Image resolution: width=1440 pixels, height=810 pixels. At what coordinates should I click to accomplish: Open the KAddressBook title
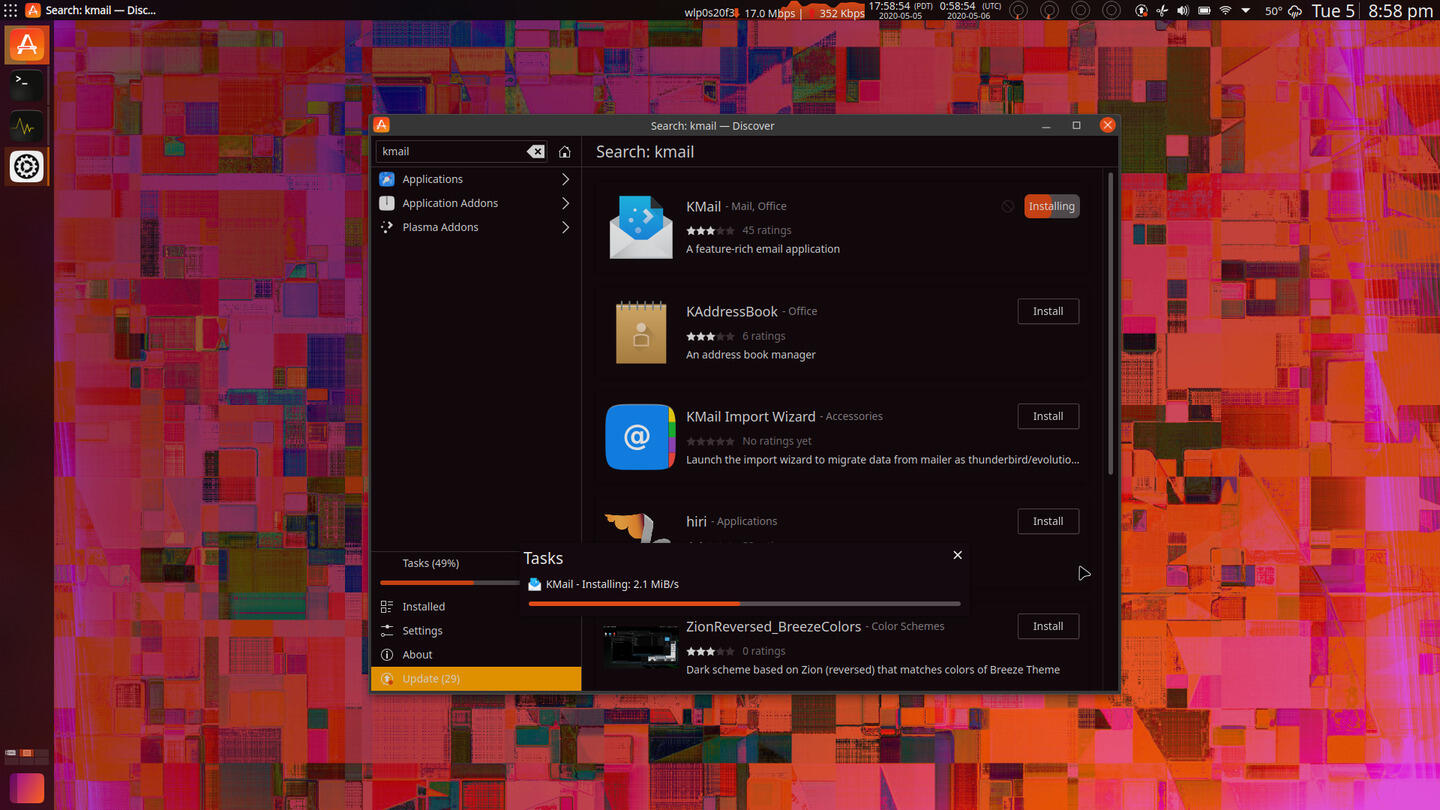tap(732, 311)
